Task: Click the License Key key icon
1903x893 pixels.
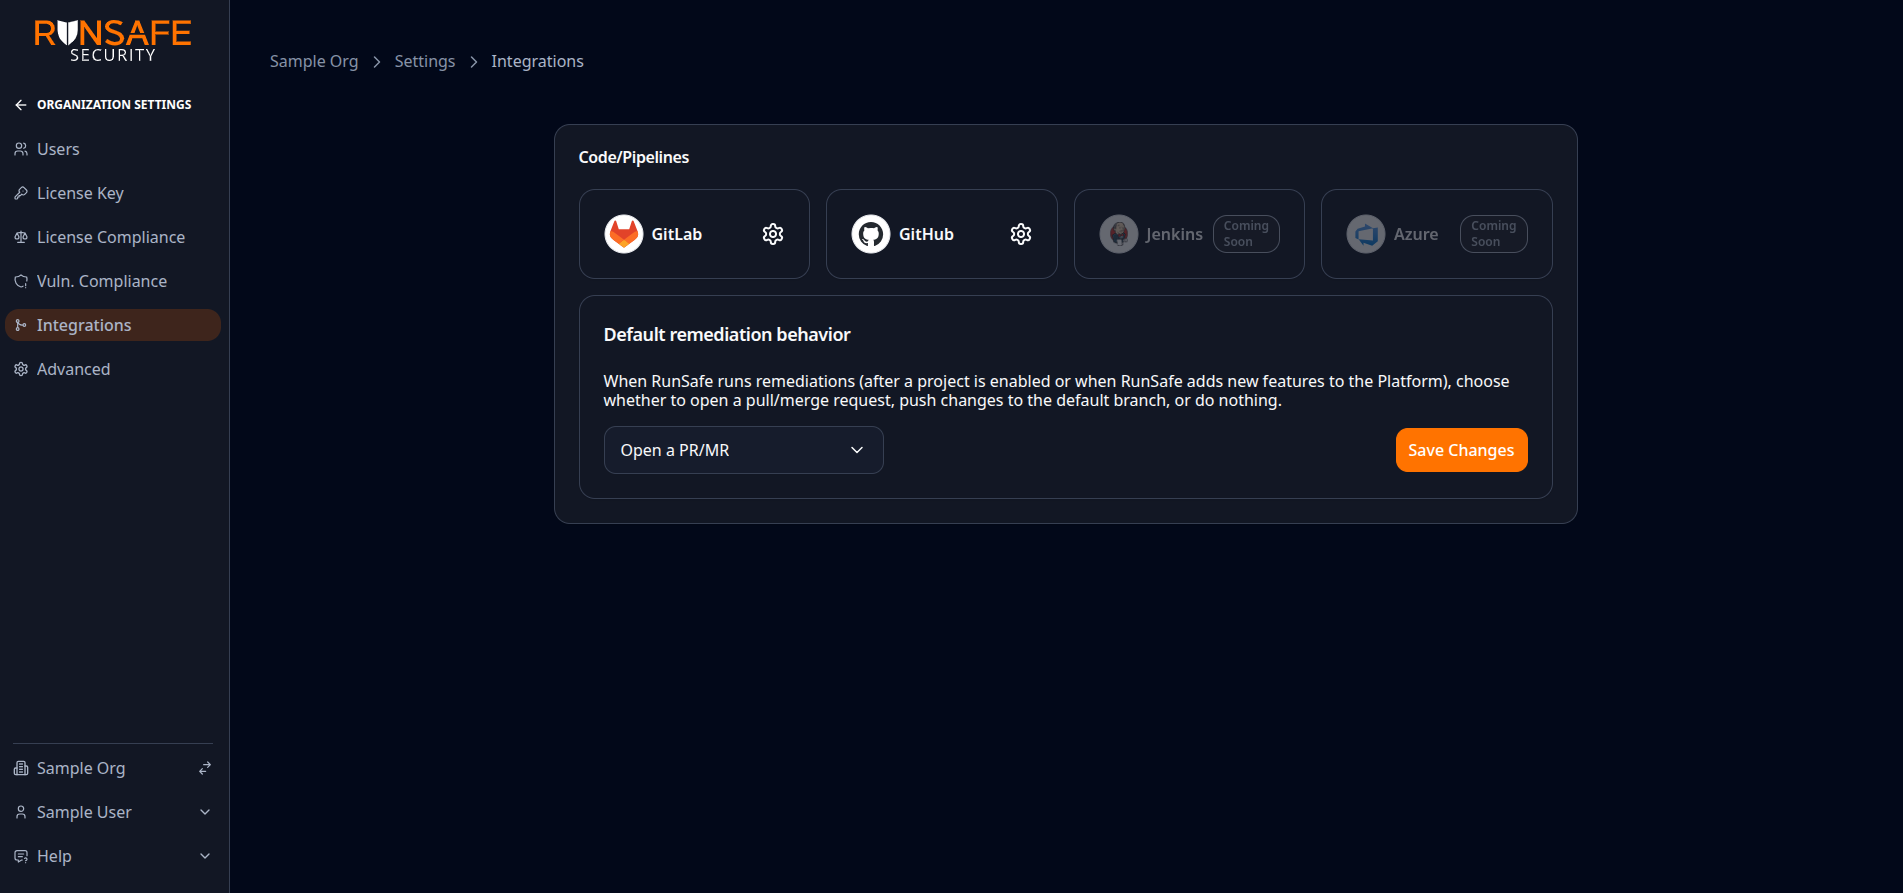Action: pyautogui.click(x=21, y=193)
